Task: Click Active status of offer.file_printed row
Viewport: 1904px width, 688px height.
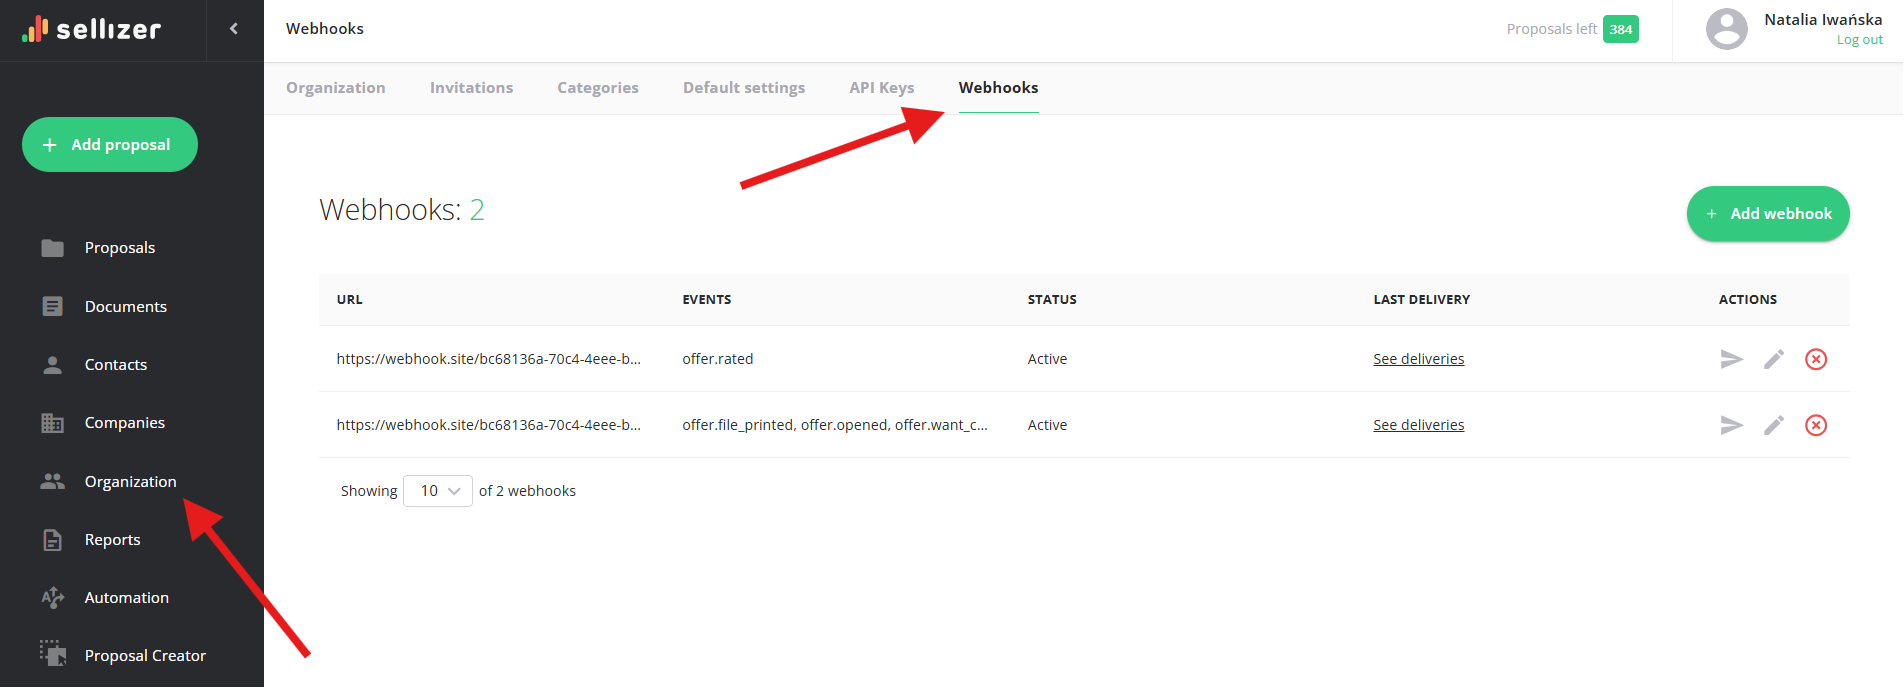Action: point(1048,425)
